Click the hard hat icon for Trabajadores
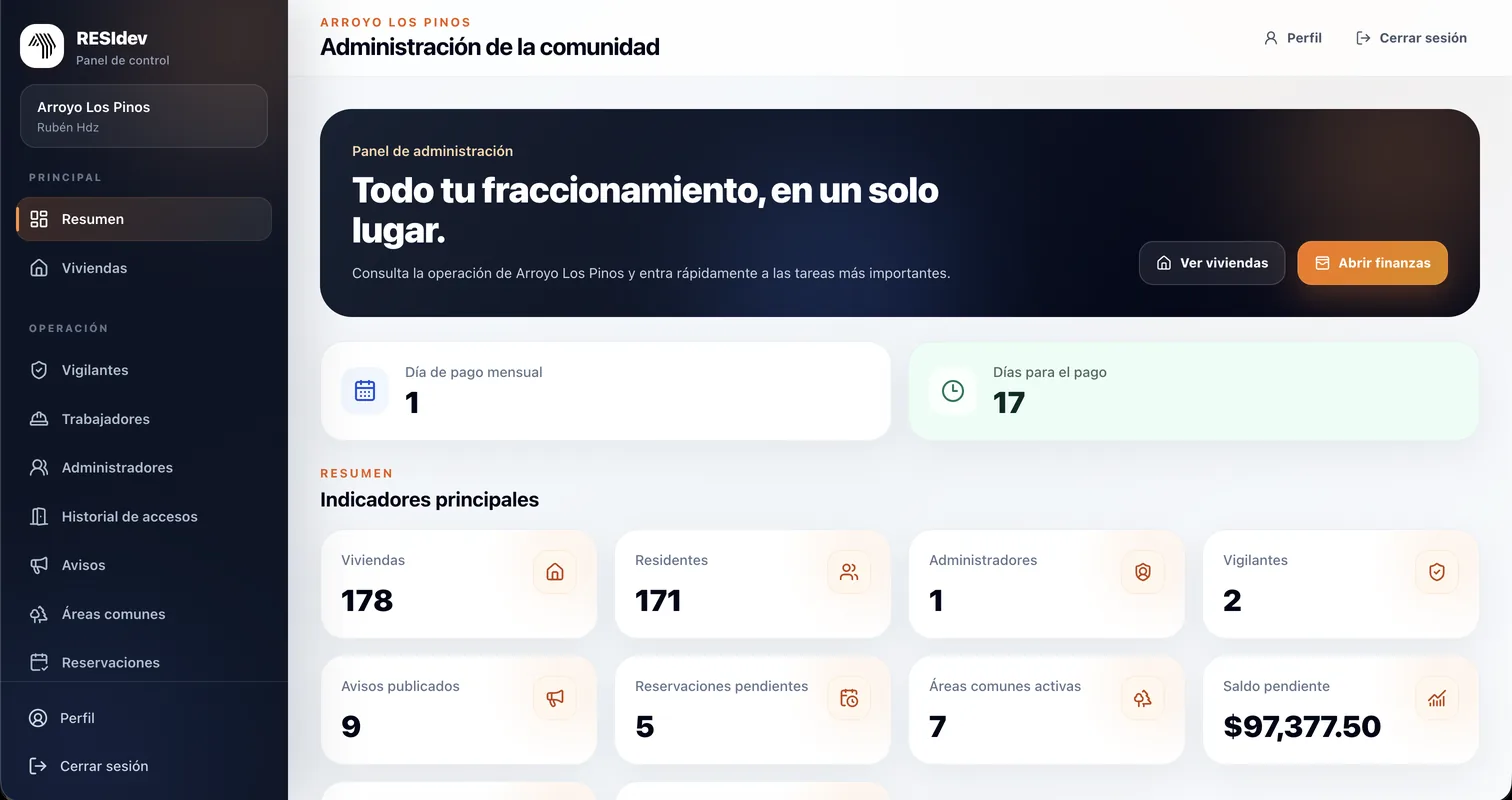The width and height of the screenshot is (1512, 800). tap(39, 419)
